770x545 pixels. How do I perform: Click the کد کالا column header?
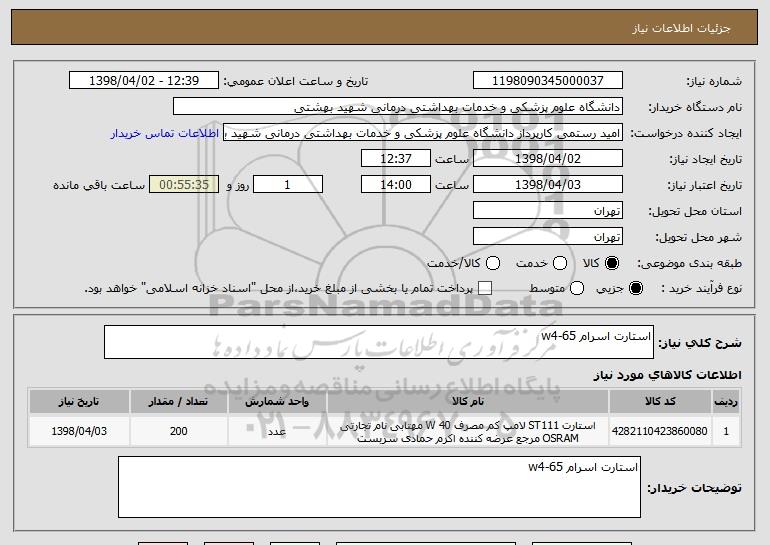[x=660, y=402]
